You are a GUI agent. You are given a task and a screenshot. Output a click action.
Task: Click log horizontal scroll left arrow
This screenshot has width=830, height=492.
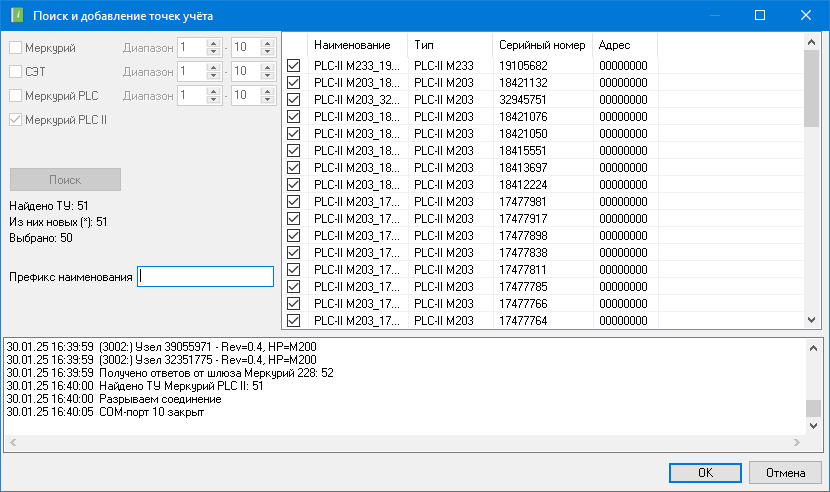tap(13, 442)
